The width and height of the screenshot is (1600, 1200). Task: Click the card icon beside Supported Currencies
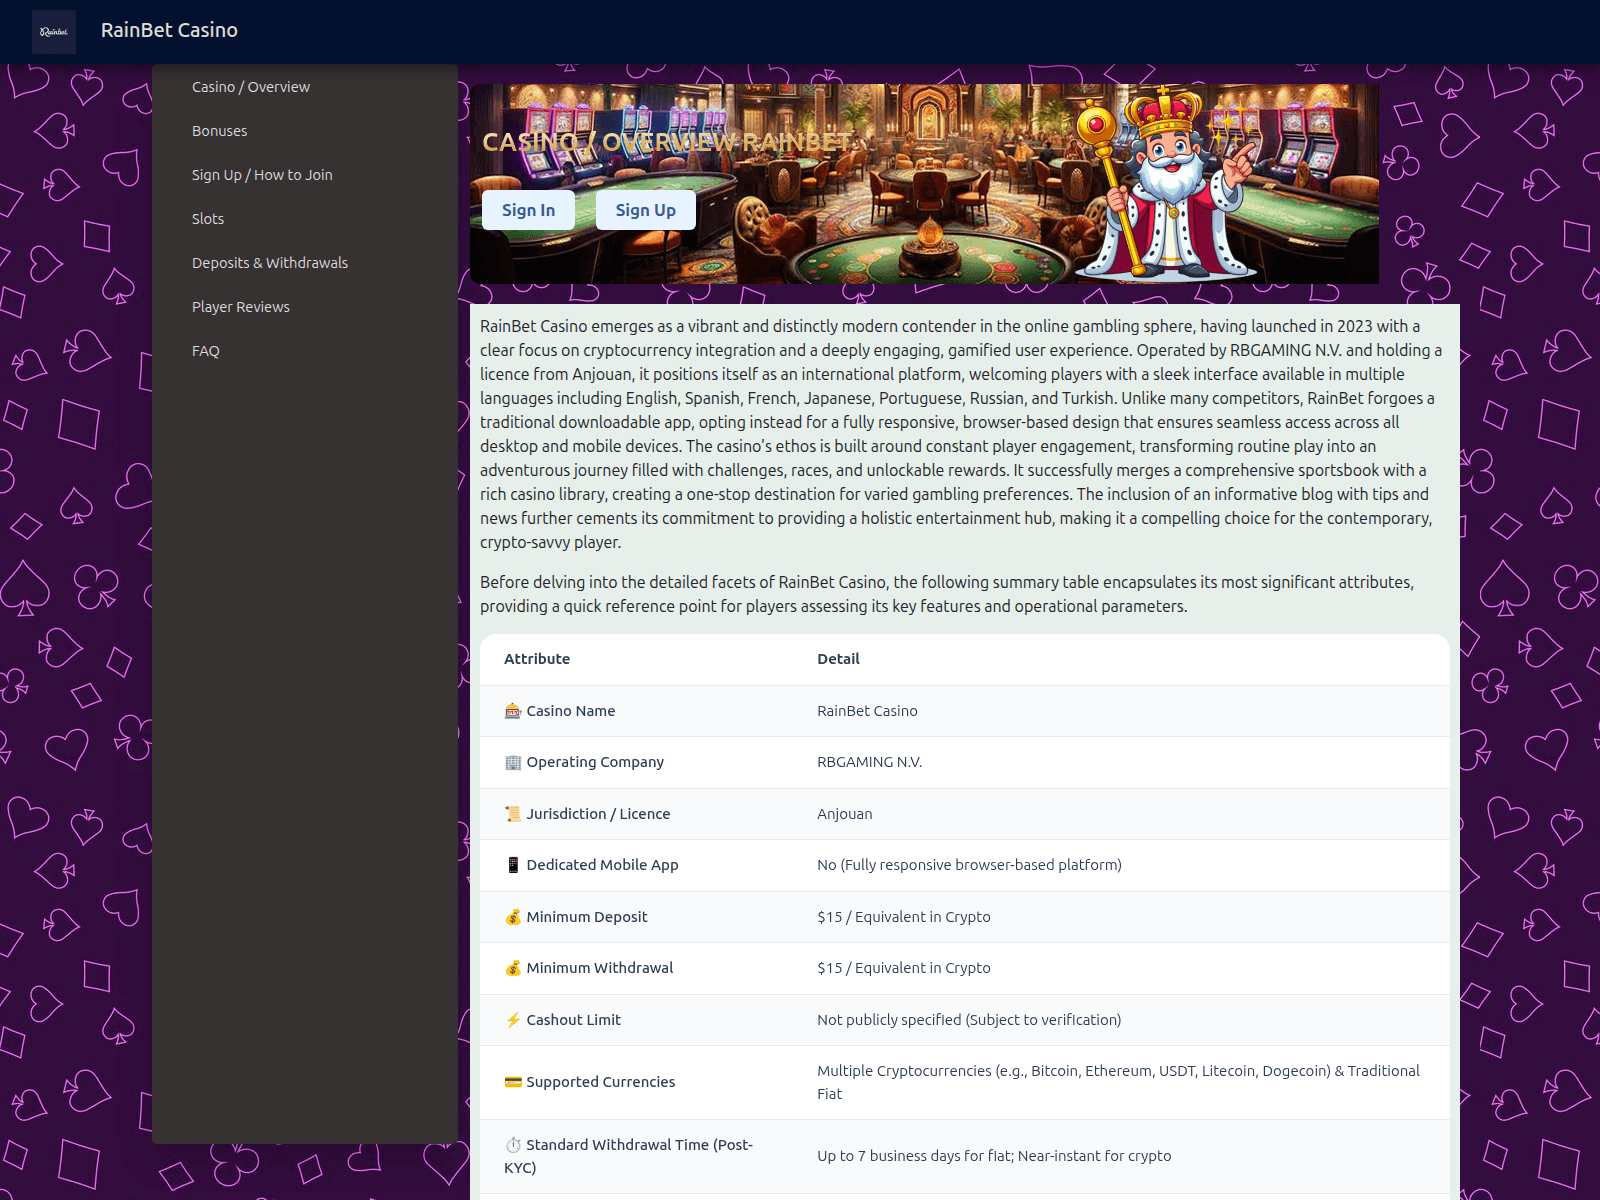pyautogui.click(x=513, y=1082)
